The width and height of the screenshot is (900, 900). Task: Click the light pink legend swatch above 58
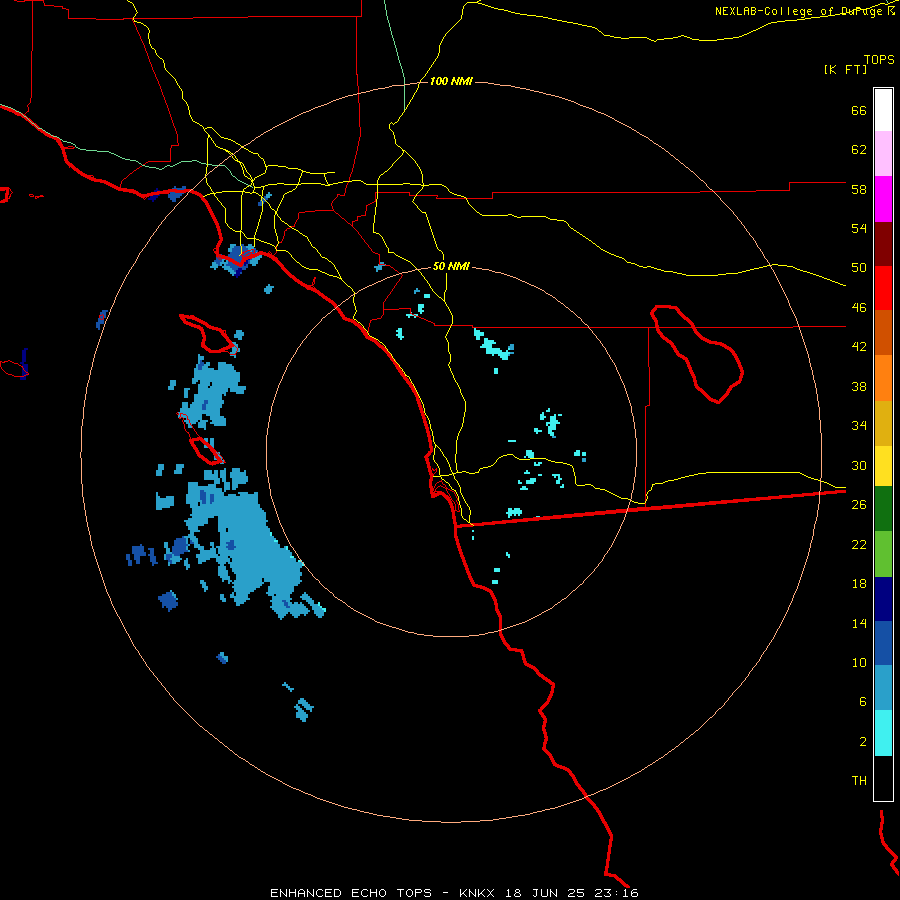(883, 153)
